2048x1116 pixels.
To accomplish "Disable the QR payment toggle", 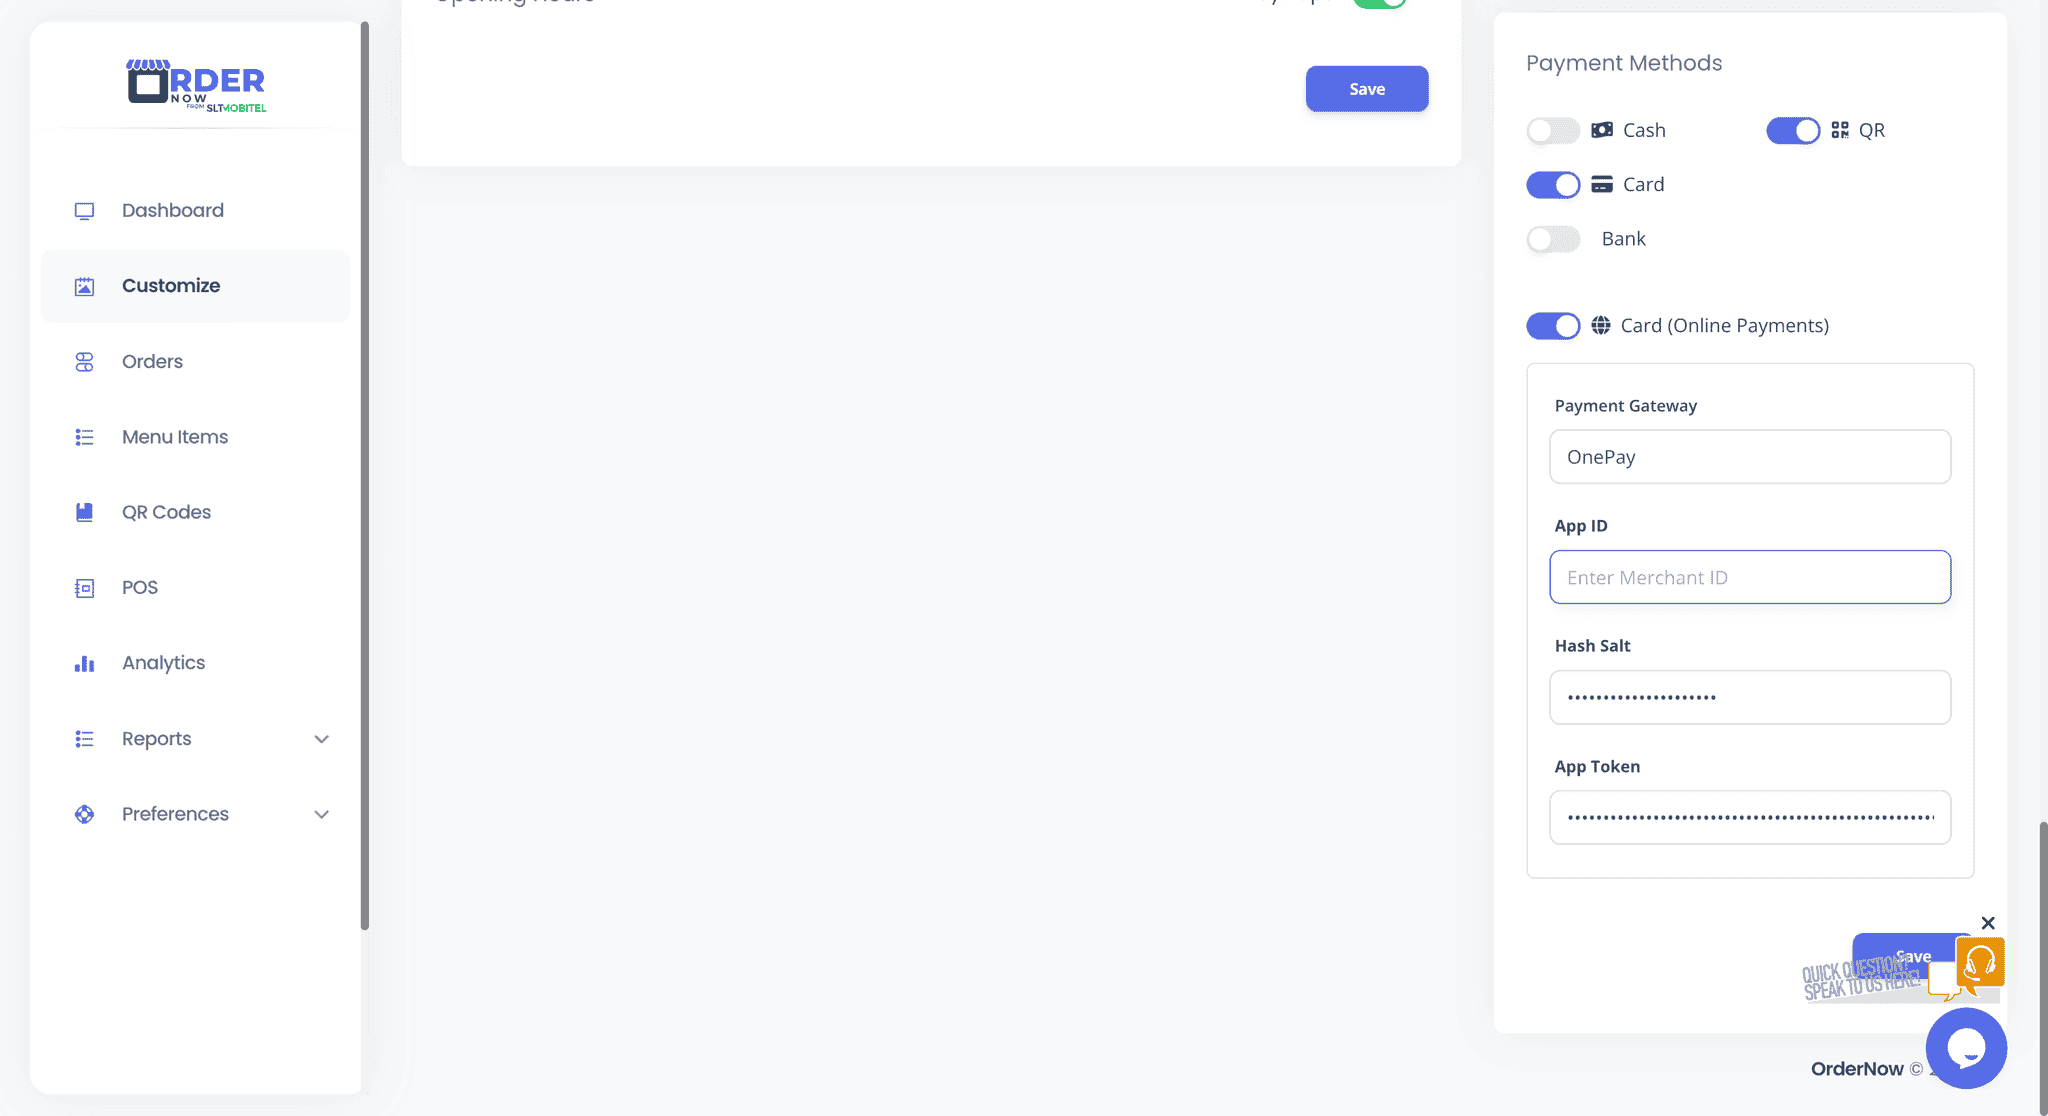I will point(1793,131).
